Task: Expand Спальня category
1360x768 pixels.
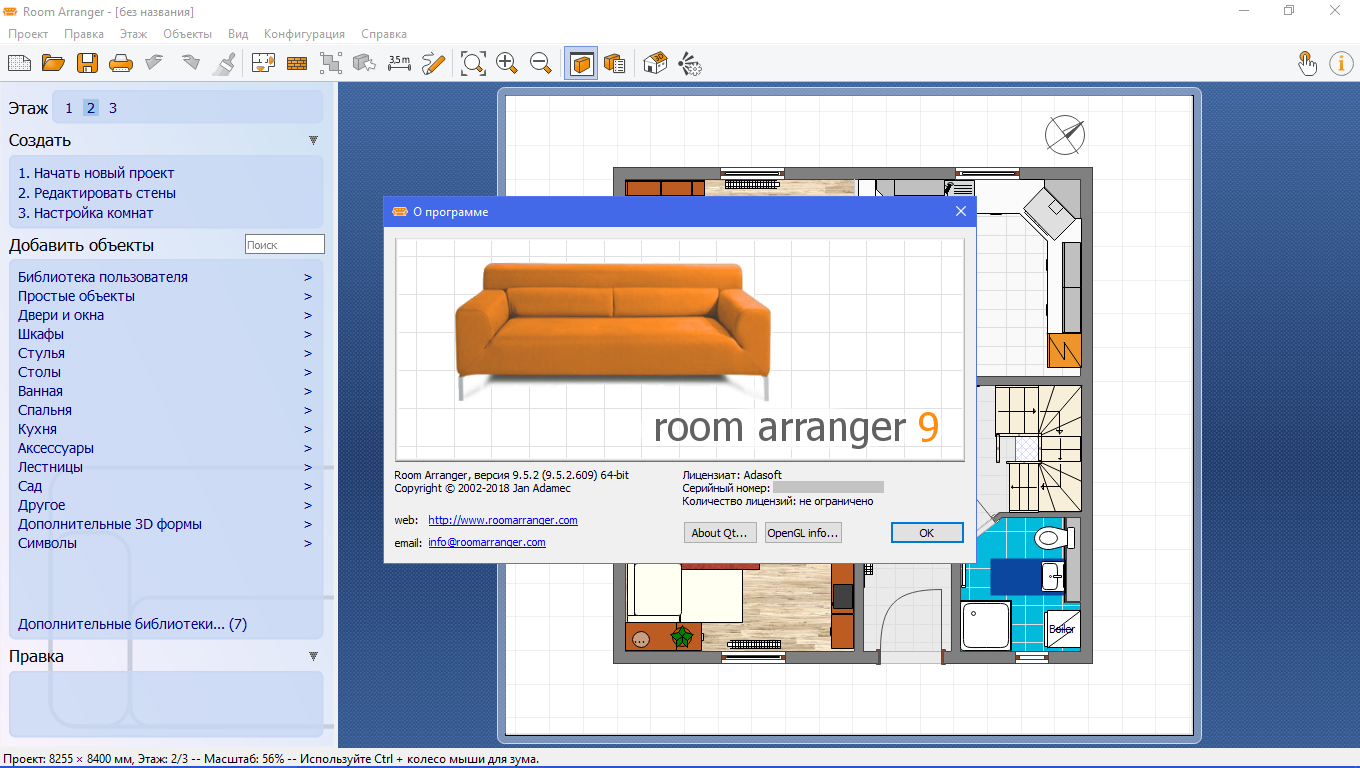Action: 165,410
